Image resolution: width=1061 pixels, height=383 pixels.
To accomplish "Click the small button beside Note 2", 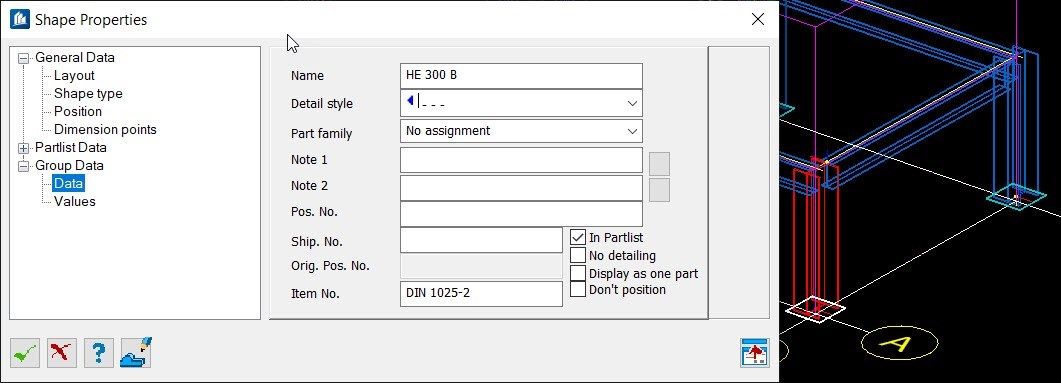I will tap(659, 189).
